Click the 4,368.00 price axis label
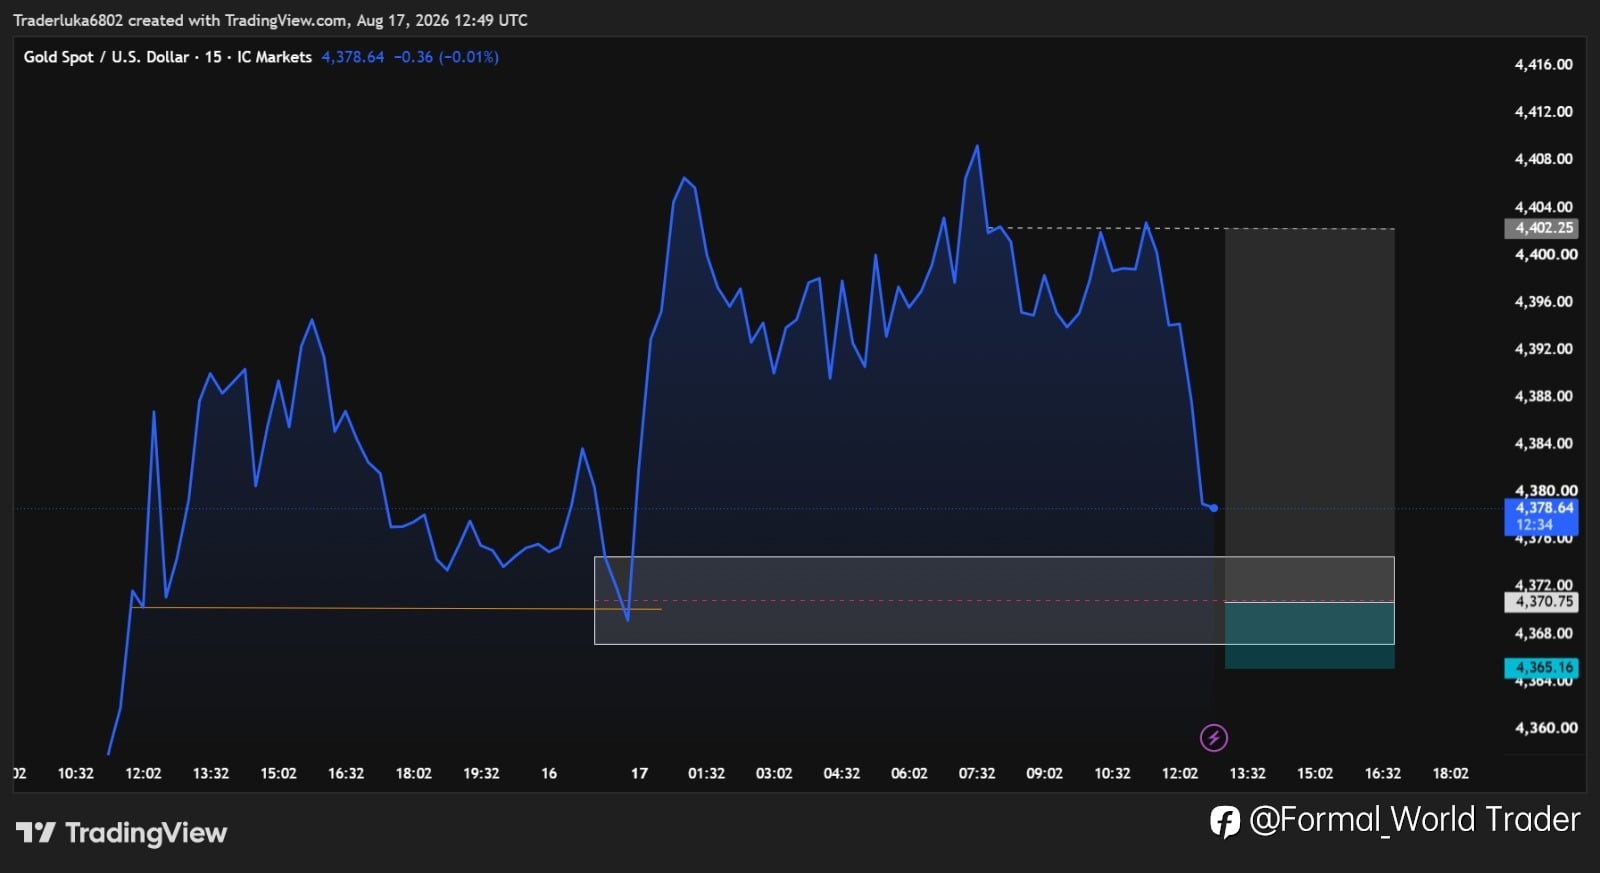 pyautogui.click(x=1544, y=633)
